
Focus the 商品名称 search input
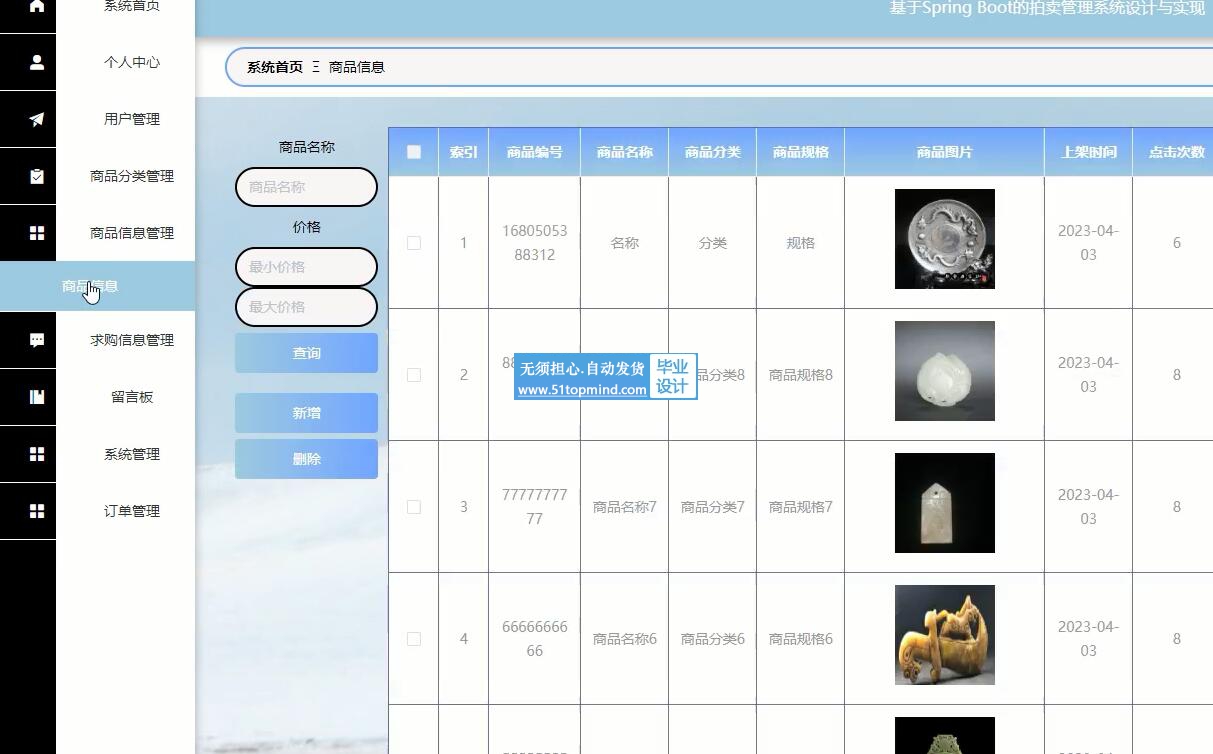click(x=306, y=187)
